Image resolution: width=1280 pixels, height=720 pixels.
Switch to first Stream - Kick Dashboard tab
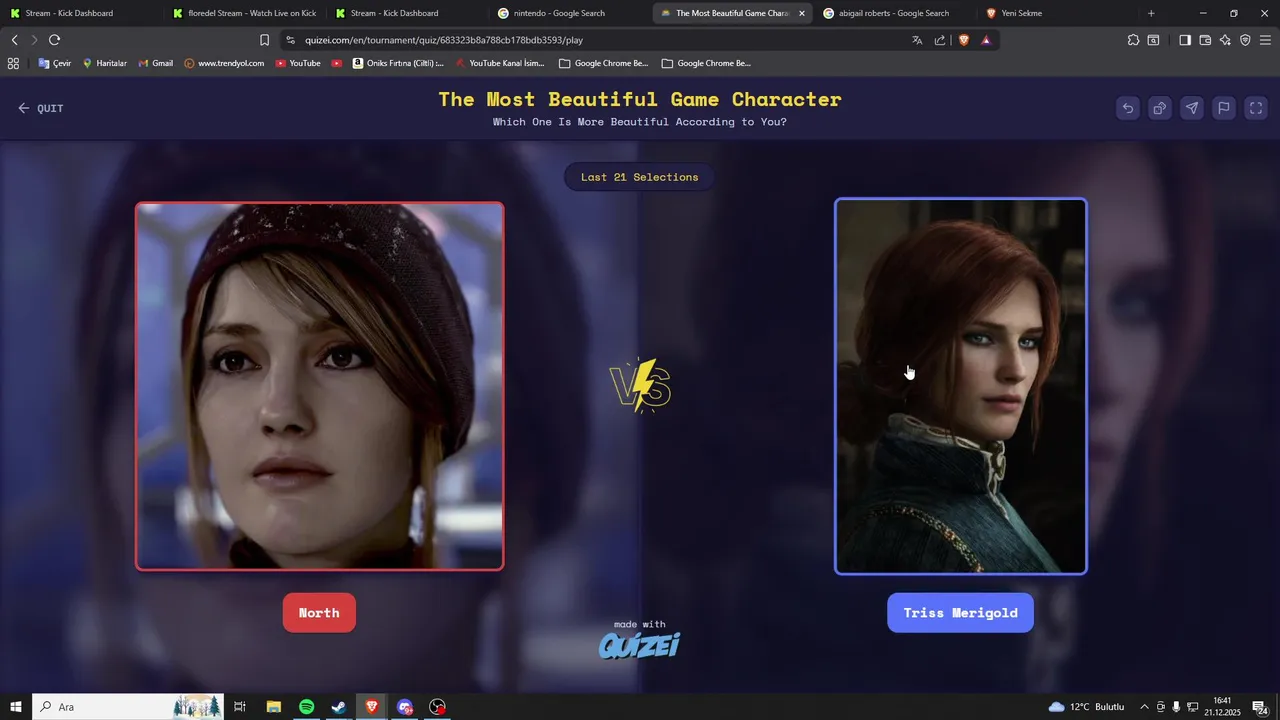(x=80, y=13)
